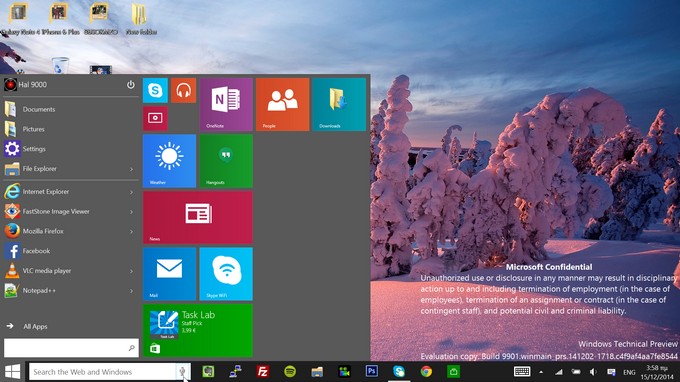The height and width of the screenshot is (382, 680).
Task: Launch Internet Explorer from Start list
Action: click(71, 192)
